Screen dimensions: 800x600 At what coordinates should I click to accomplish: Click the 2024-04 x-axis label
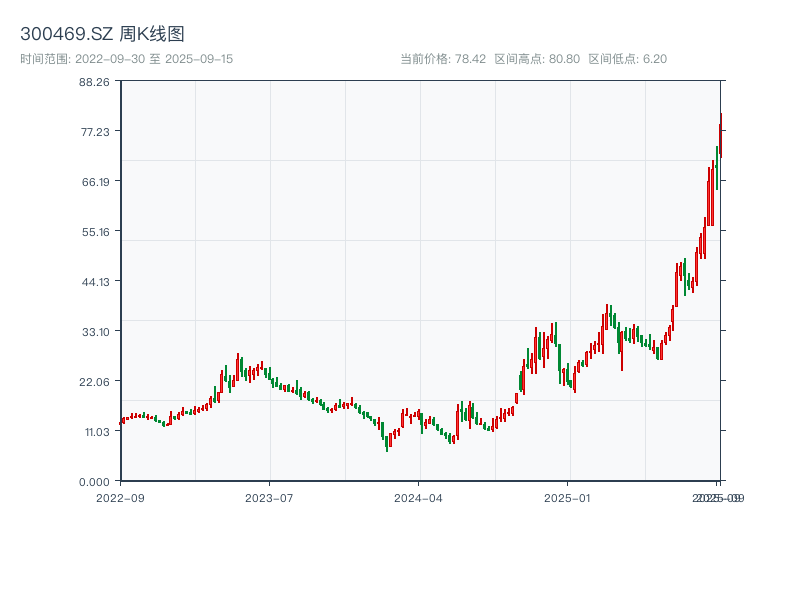[419, 497]
